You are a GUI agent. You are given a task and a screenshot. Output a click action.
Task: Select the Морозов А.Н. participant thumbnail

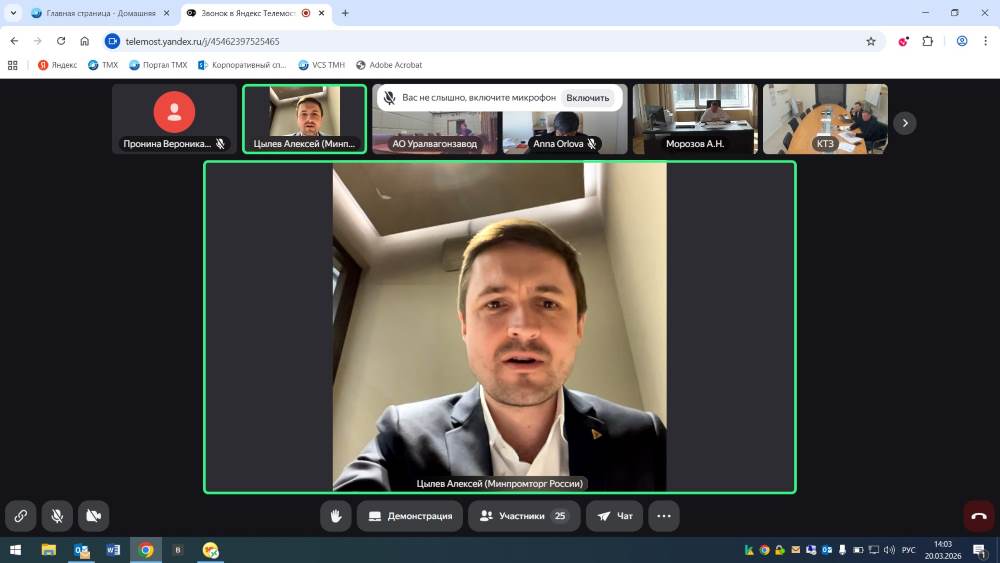pyautogui.click(x=695, y=120)
